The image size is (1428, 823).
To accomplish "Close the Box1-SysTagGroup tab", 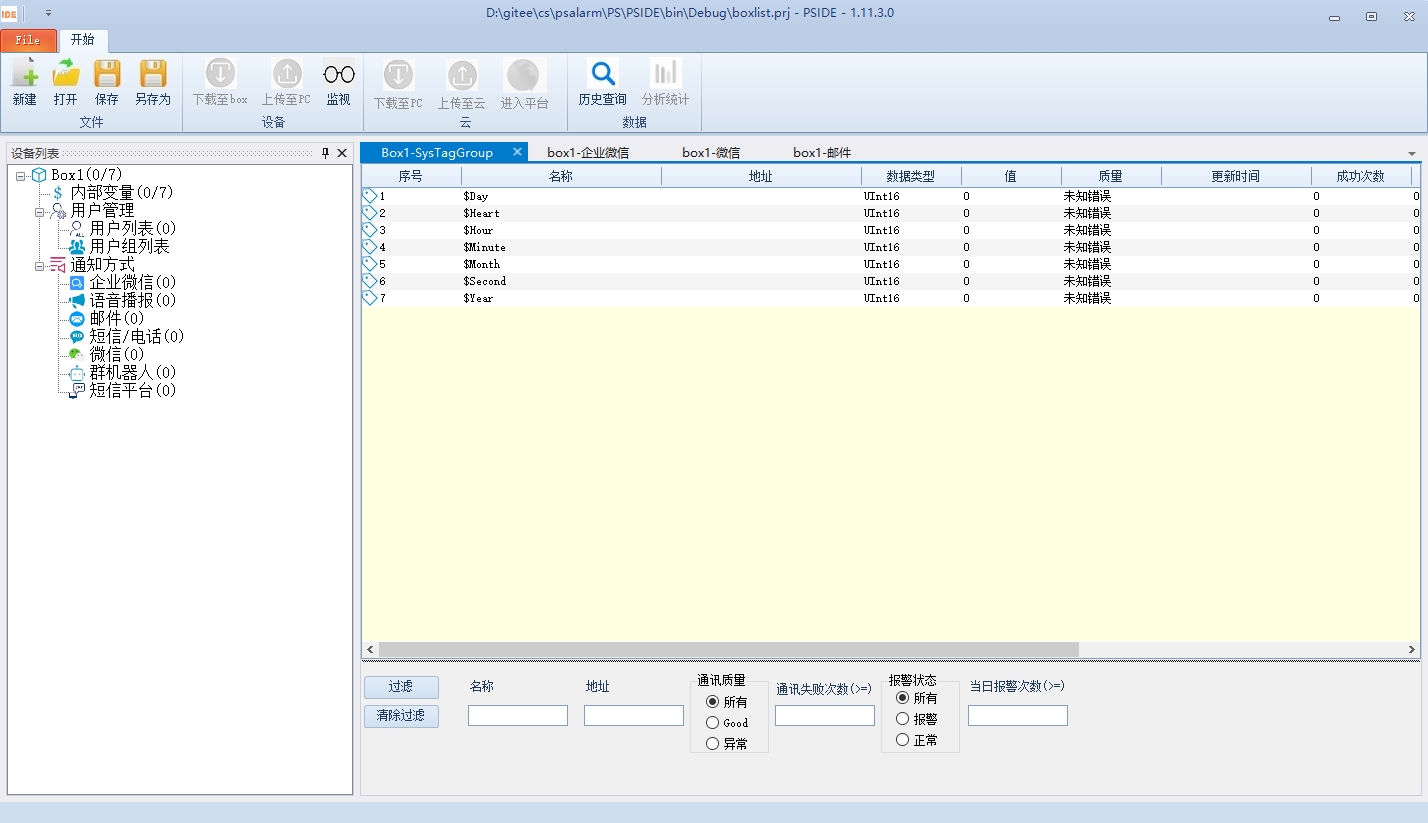I will (517, 152).
